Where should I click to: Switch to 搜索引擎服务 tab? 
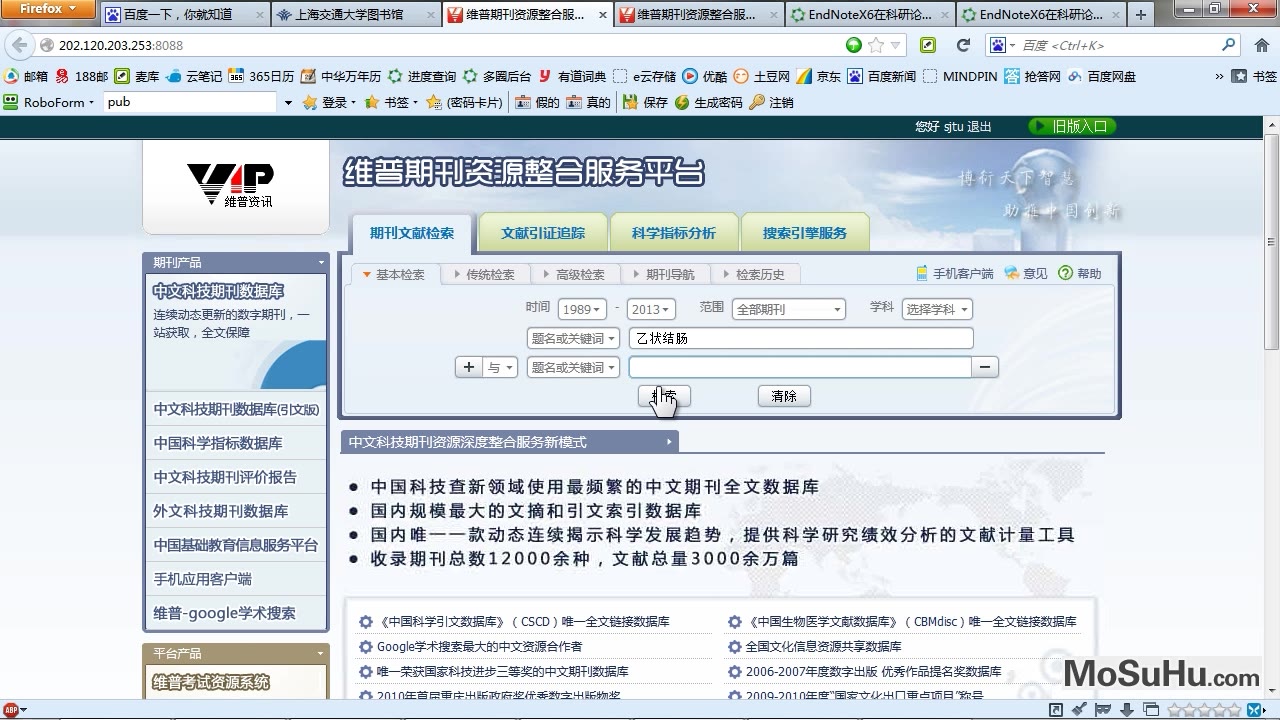click(804, 233)
